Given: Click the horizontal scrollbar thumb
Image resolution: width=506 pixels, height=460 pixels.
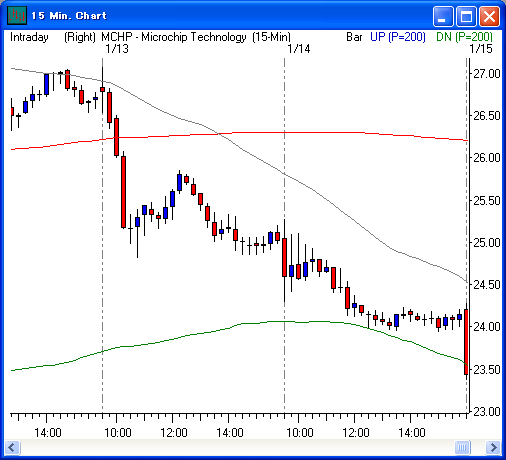Looking at the screenshot, I should click(462, 447).
